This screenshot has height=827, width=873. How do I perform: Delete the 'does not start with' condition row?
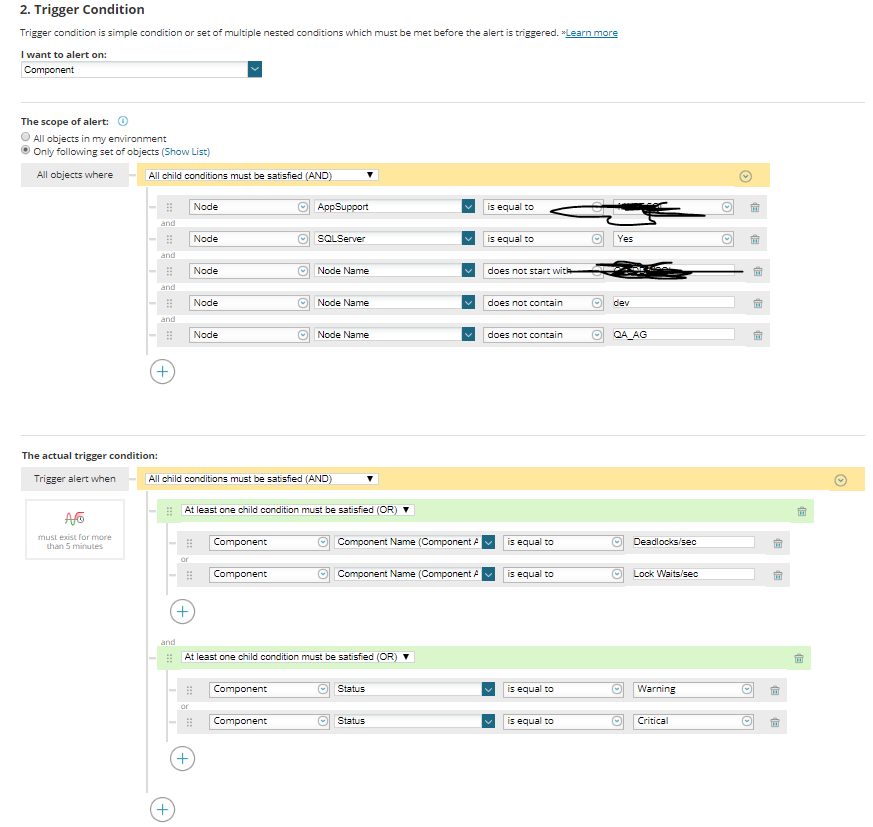pos(757,271)
